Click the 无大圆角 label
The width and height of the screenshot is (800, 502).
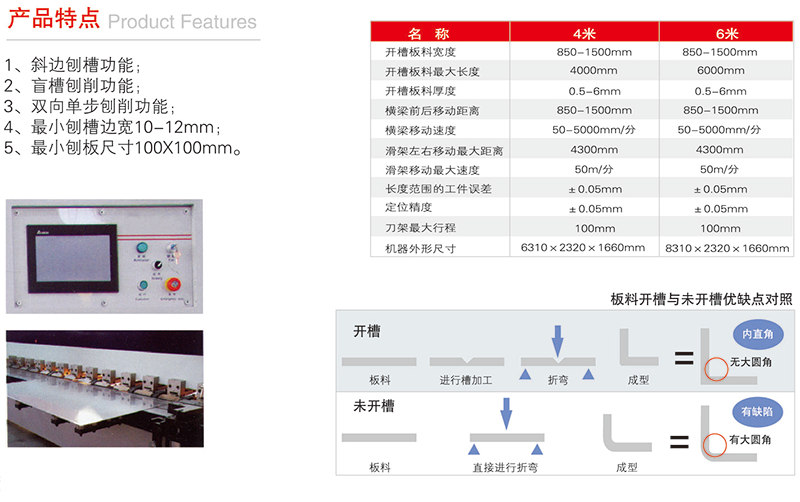pos(751,362)
